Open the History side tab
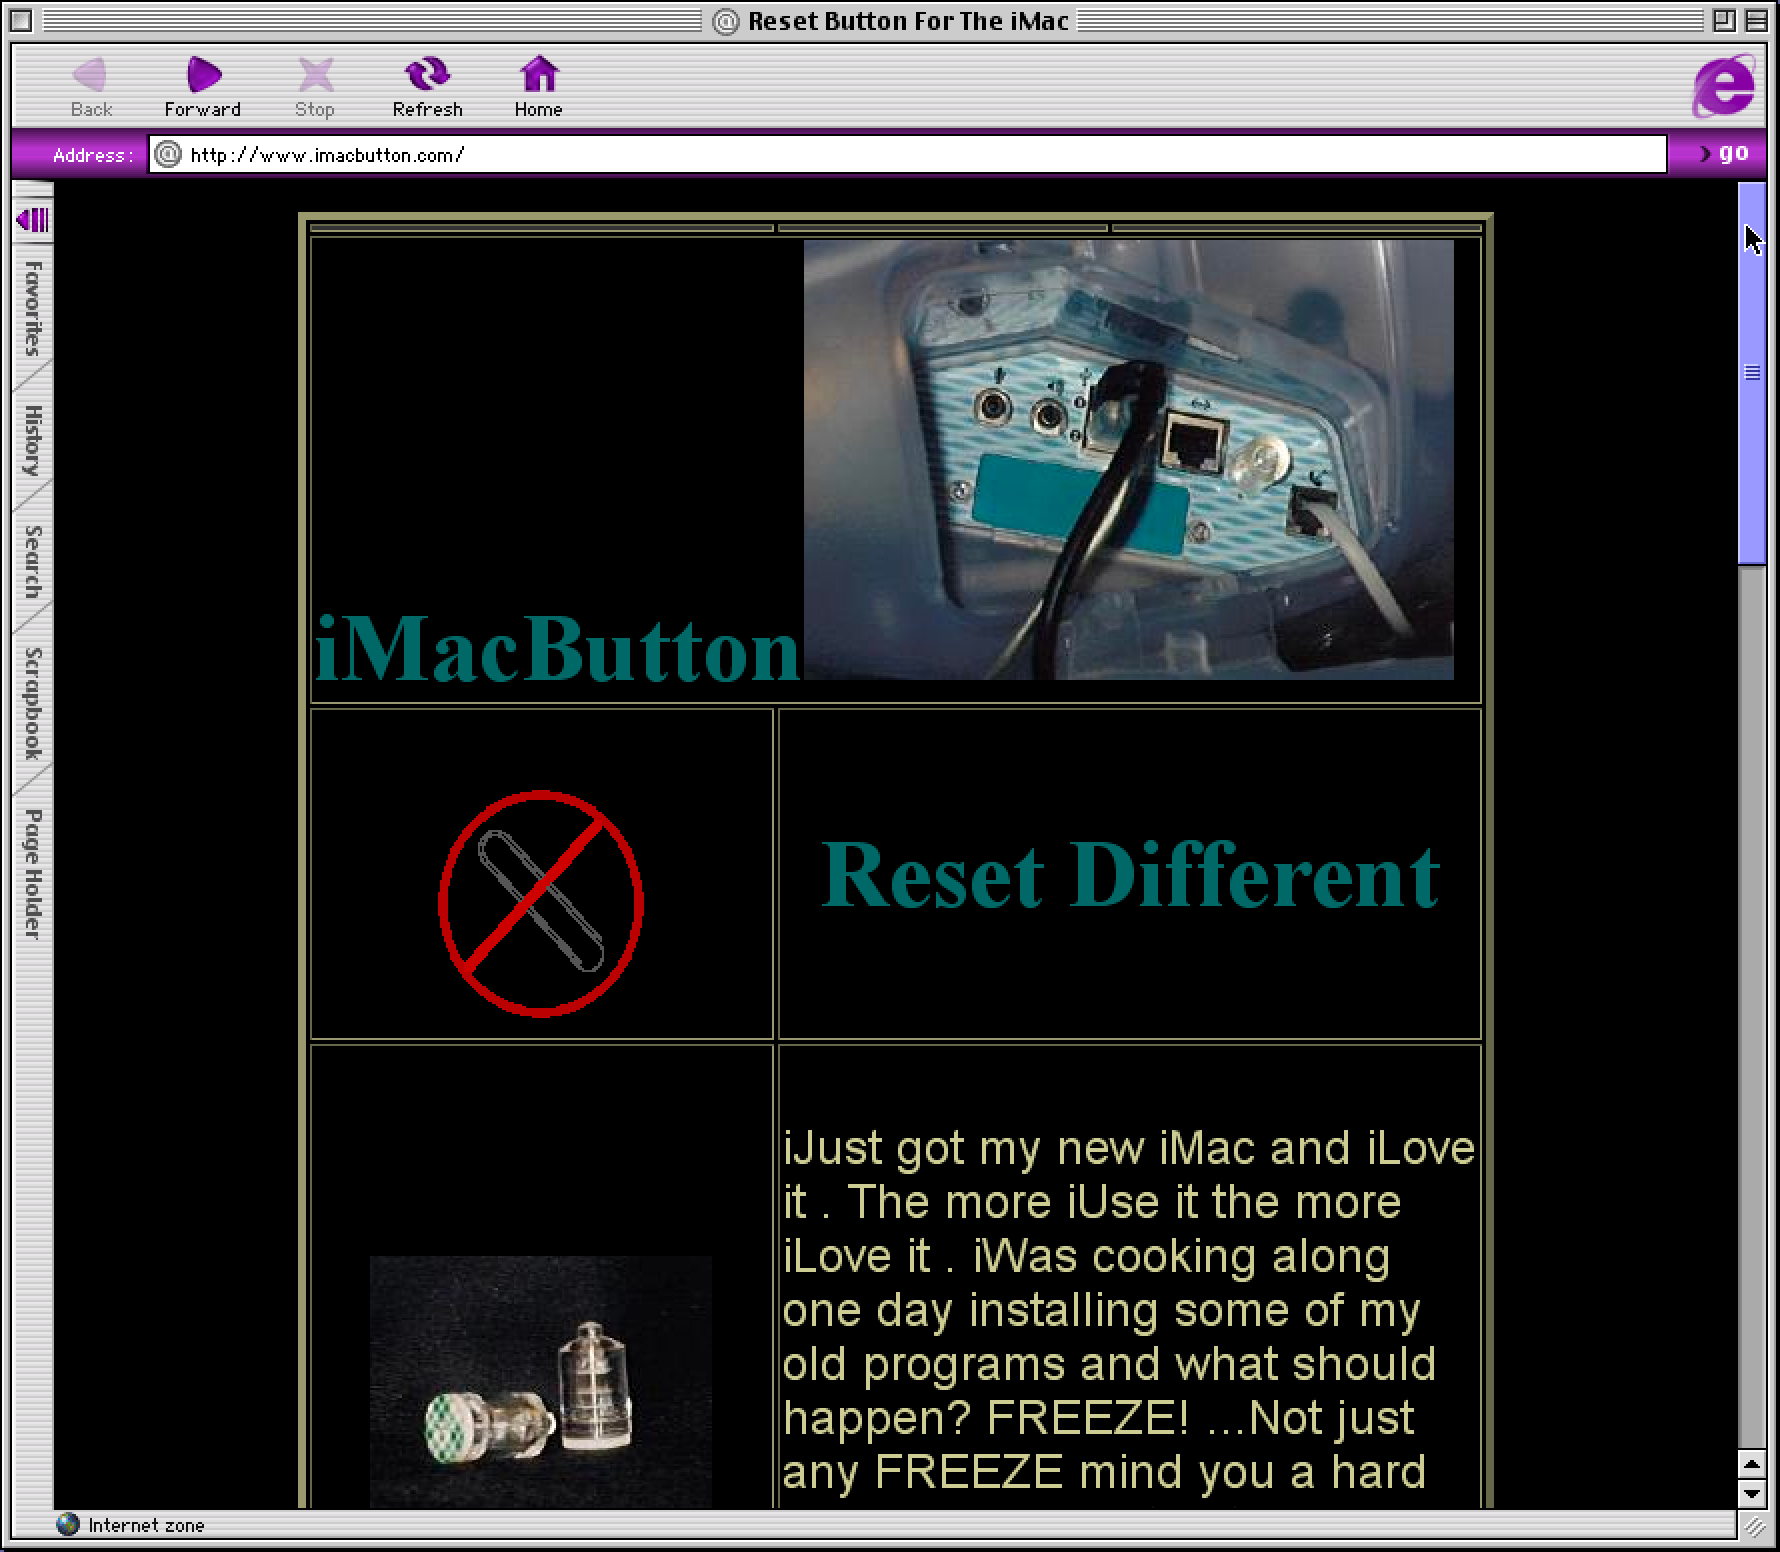This screenshot has width=1780, height=1552. pos(33,440)
